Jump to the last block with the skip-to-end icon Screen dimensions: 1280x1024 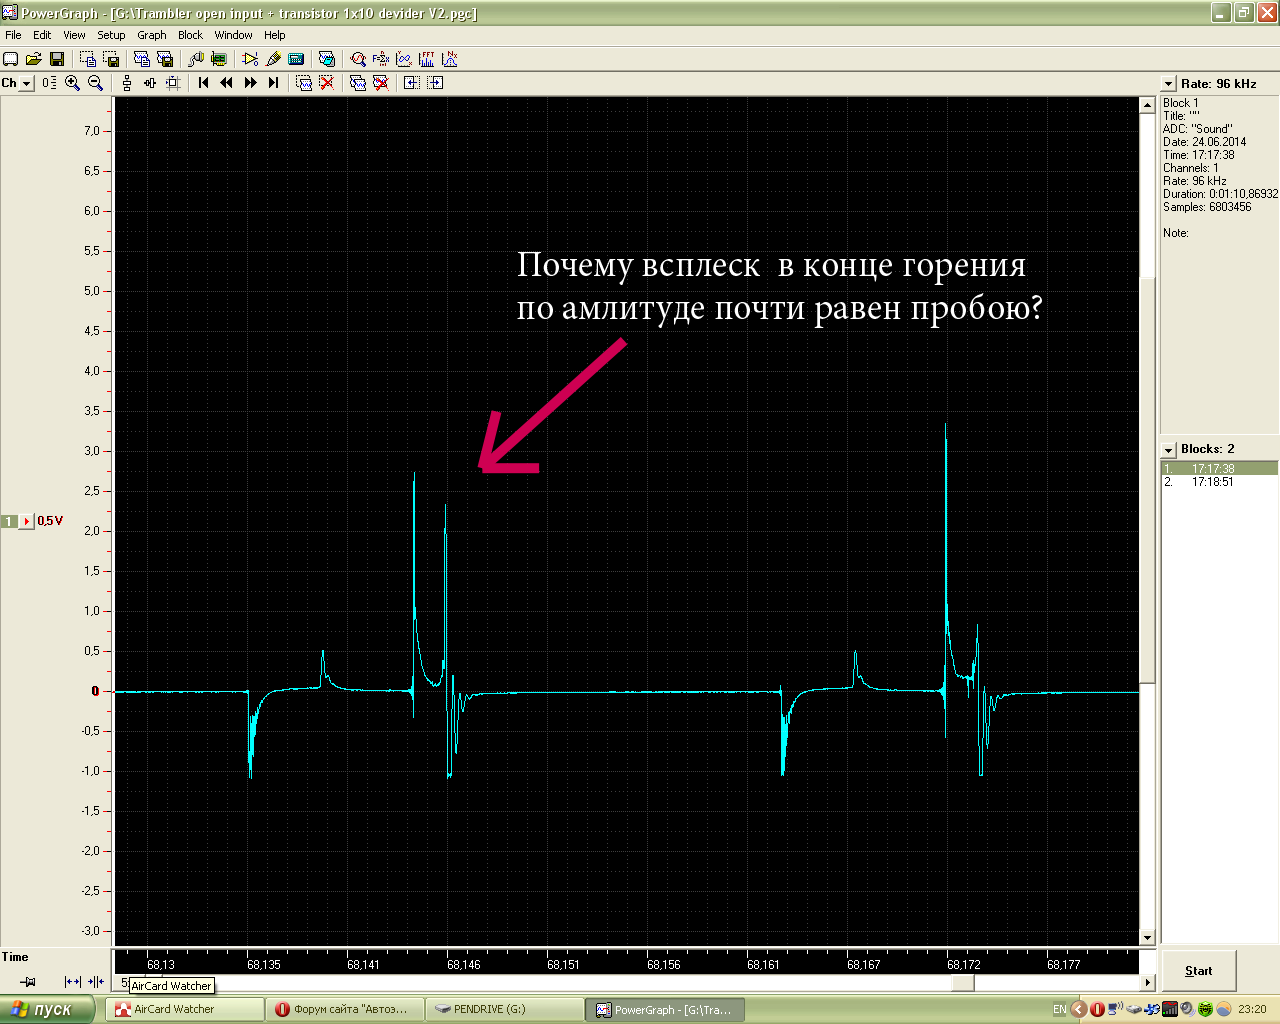point(273,83)
